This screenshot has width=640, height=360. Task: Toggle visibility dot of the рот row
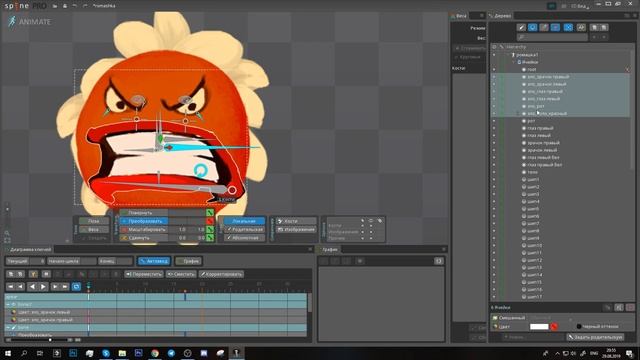[494, 121]
